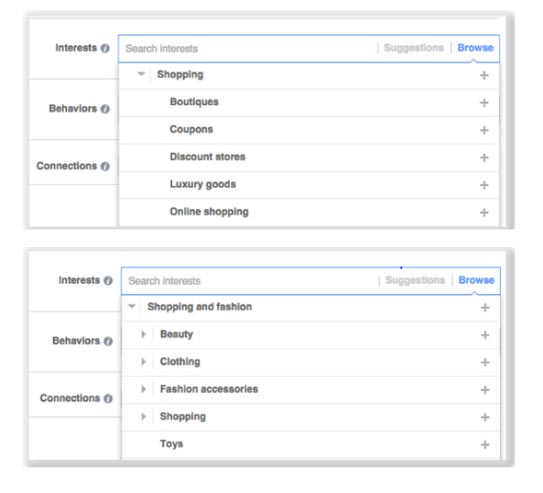The height and width of the screenshot is (493, 543).
Task: Add Fashion accessories using plus icon
Action: click(x=485, y=390)
